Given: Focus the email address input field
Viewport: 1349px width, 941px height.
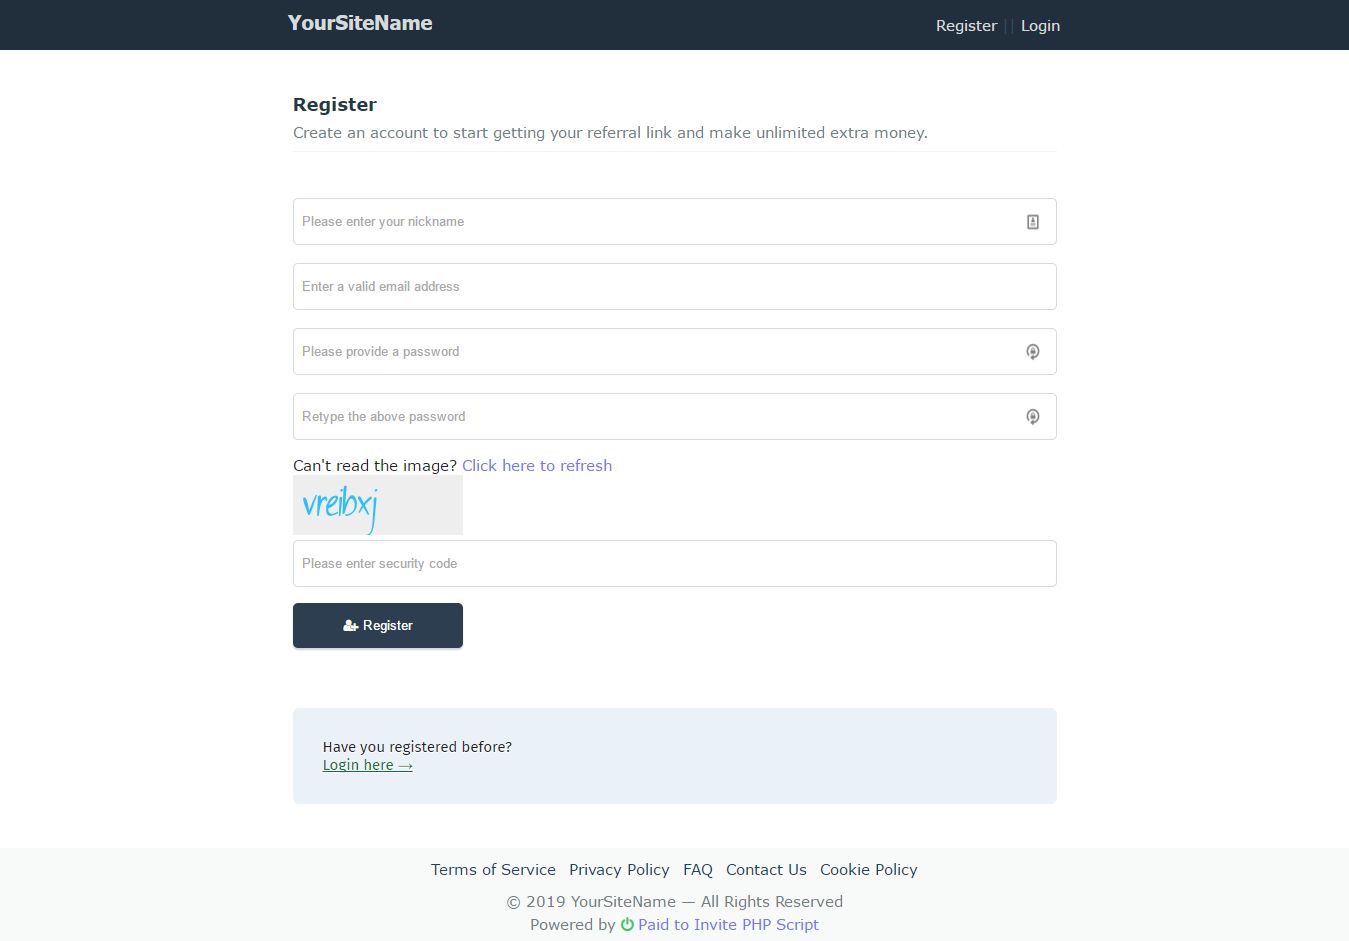Looking at the screenshot, I should pos(674,287).
